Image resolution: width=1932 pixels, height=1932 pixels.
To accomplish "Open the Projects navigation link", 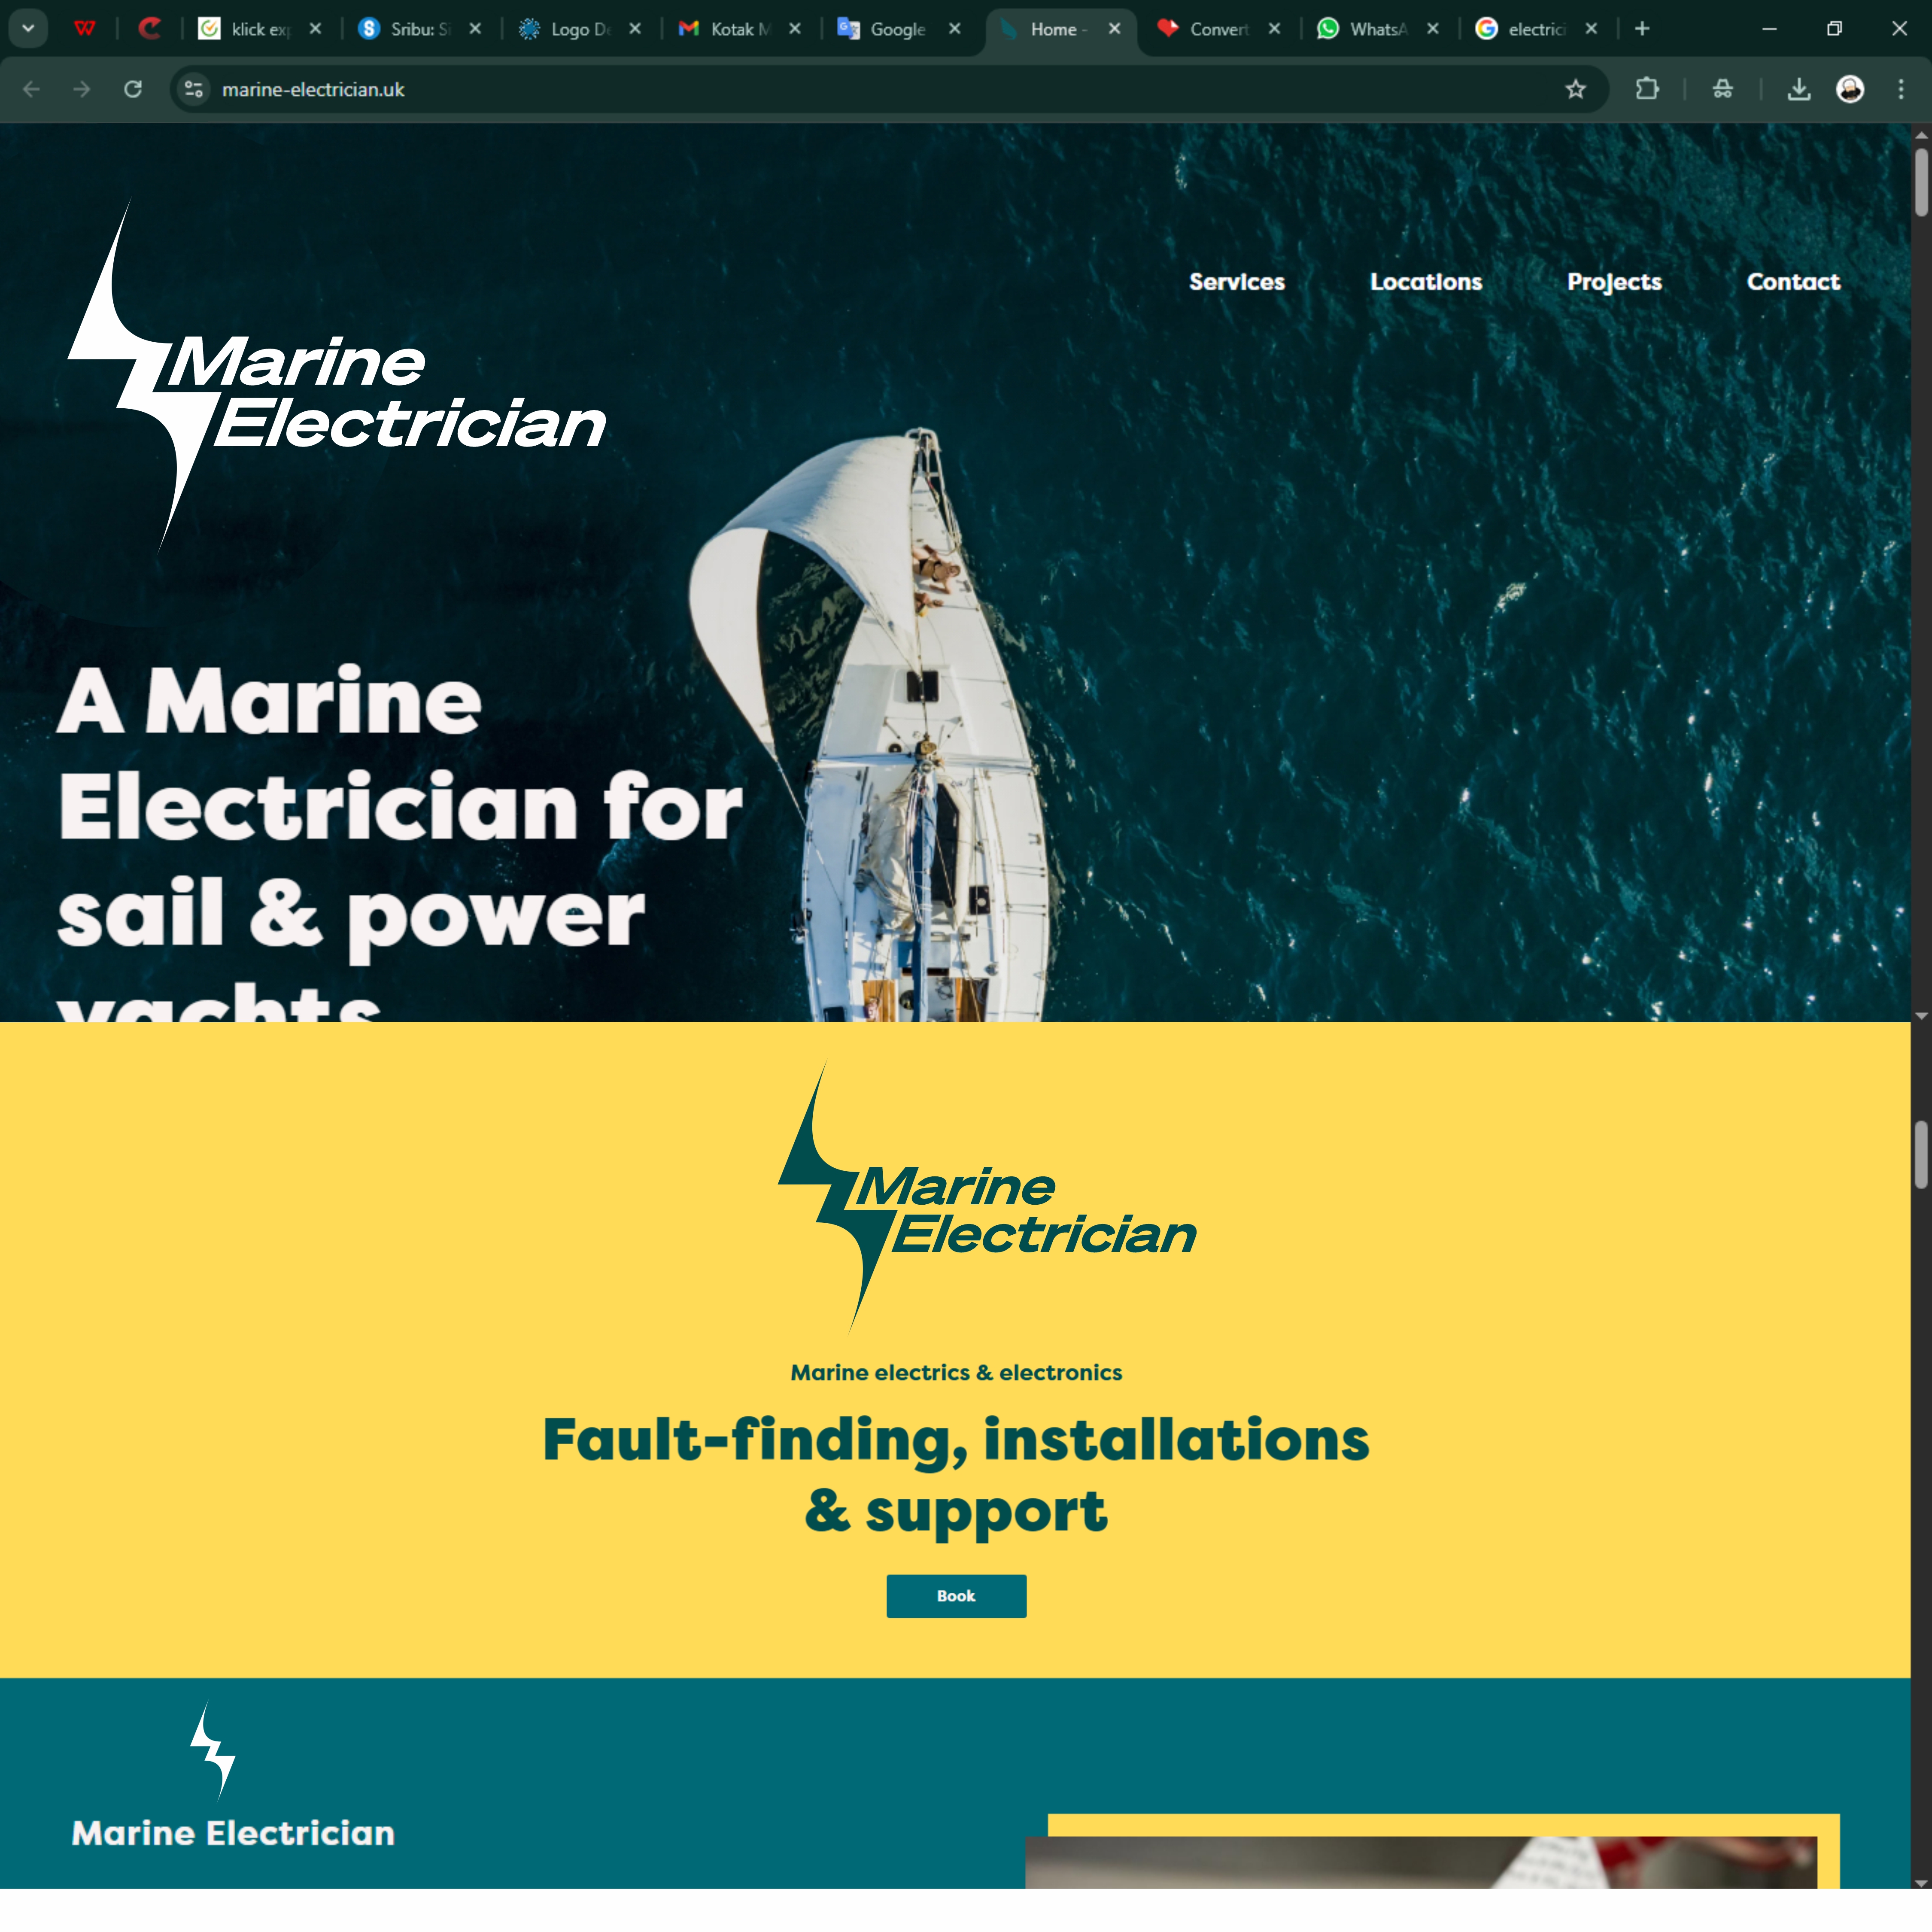I will click(1613, 282).
